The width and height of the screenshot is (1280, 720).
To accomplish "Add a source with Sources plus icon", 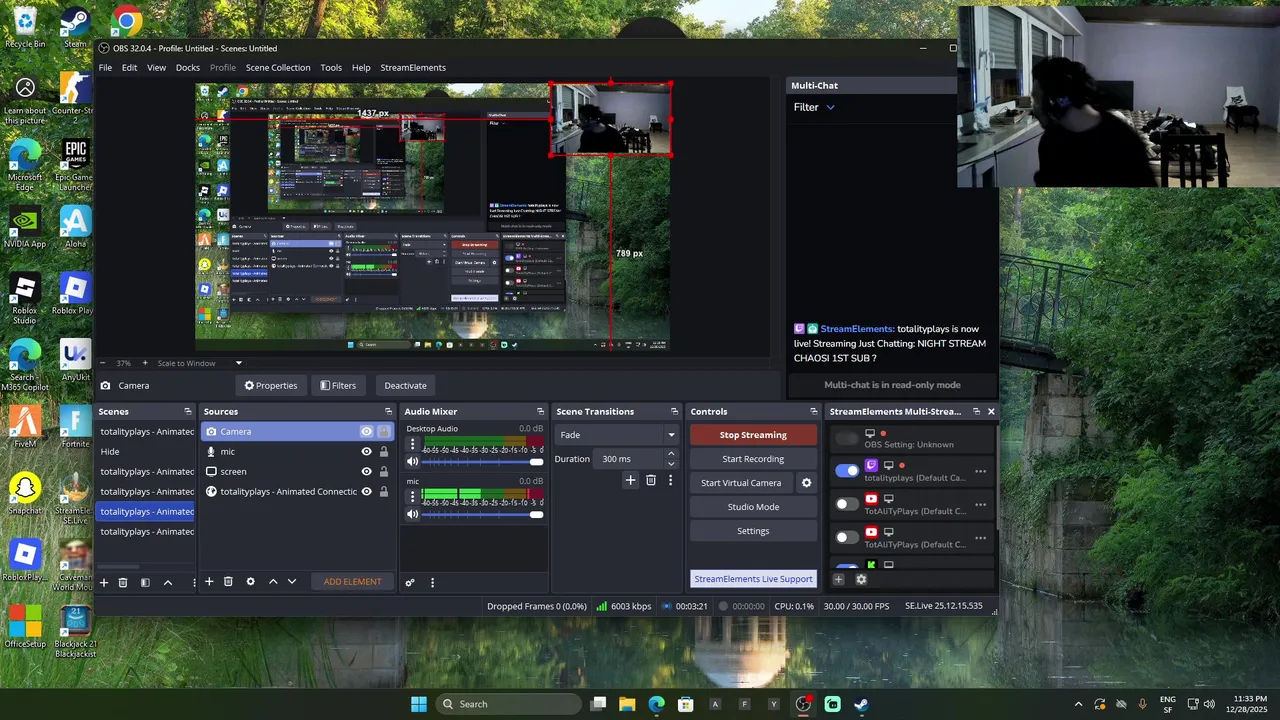I will click(x=209, y=581).
